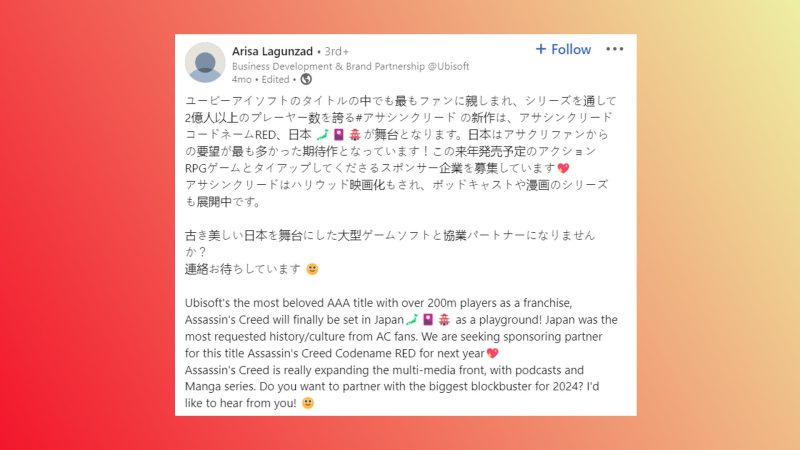Viewport: 800px width, 450px height.
Task: Click the Business Development & Brand Partnership headline
Action: pos(351,66)
